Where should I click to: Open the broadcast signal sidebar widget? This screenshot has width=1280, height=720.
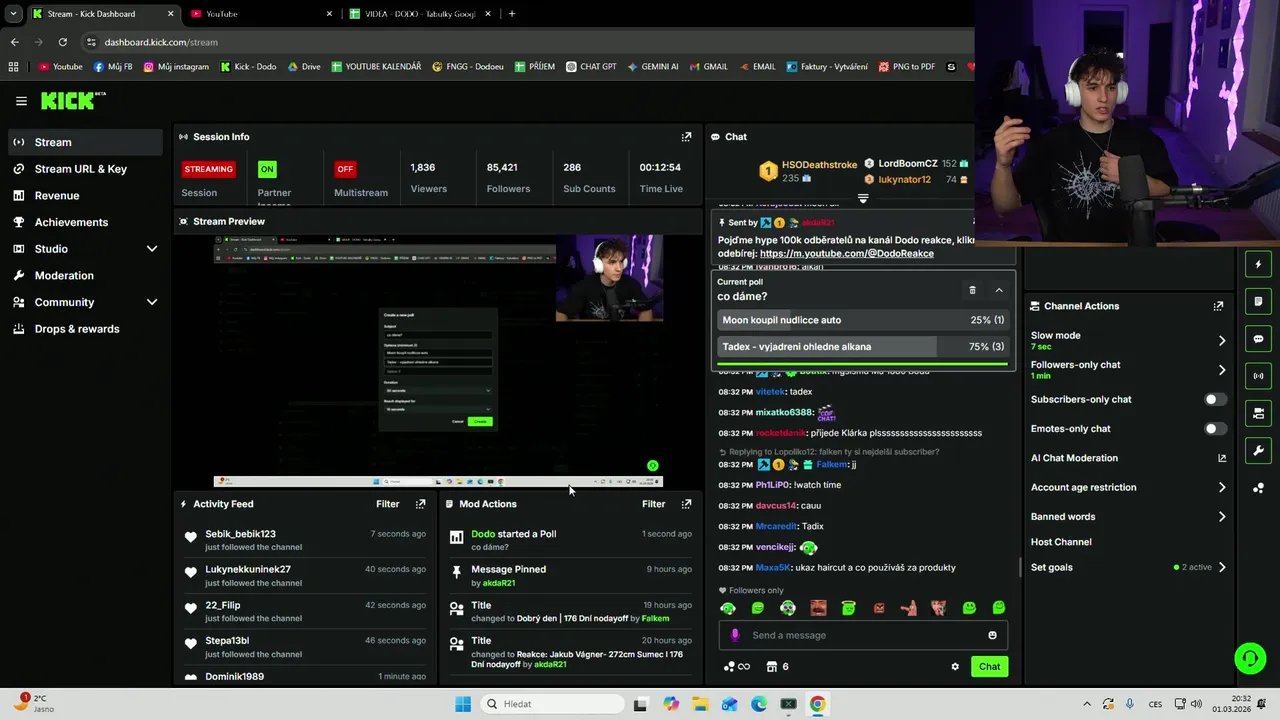point(1258,376)
